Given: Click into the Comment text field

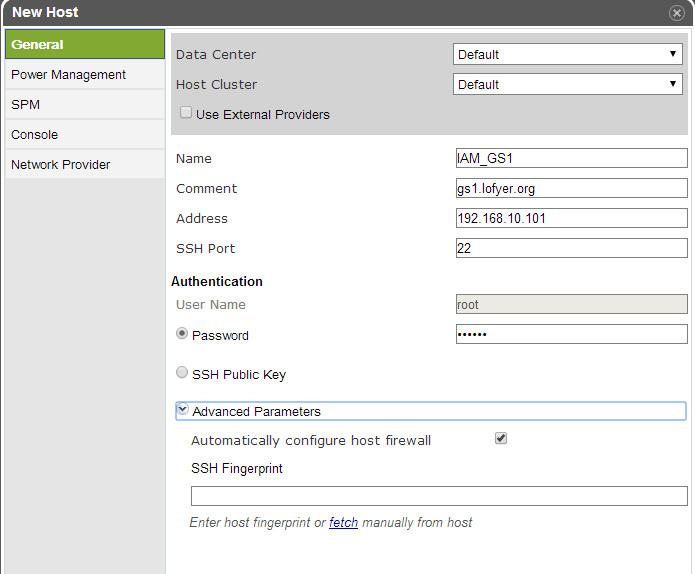Looking at the screenshot, I should [572, 188].
